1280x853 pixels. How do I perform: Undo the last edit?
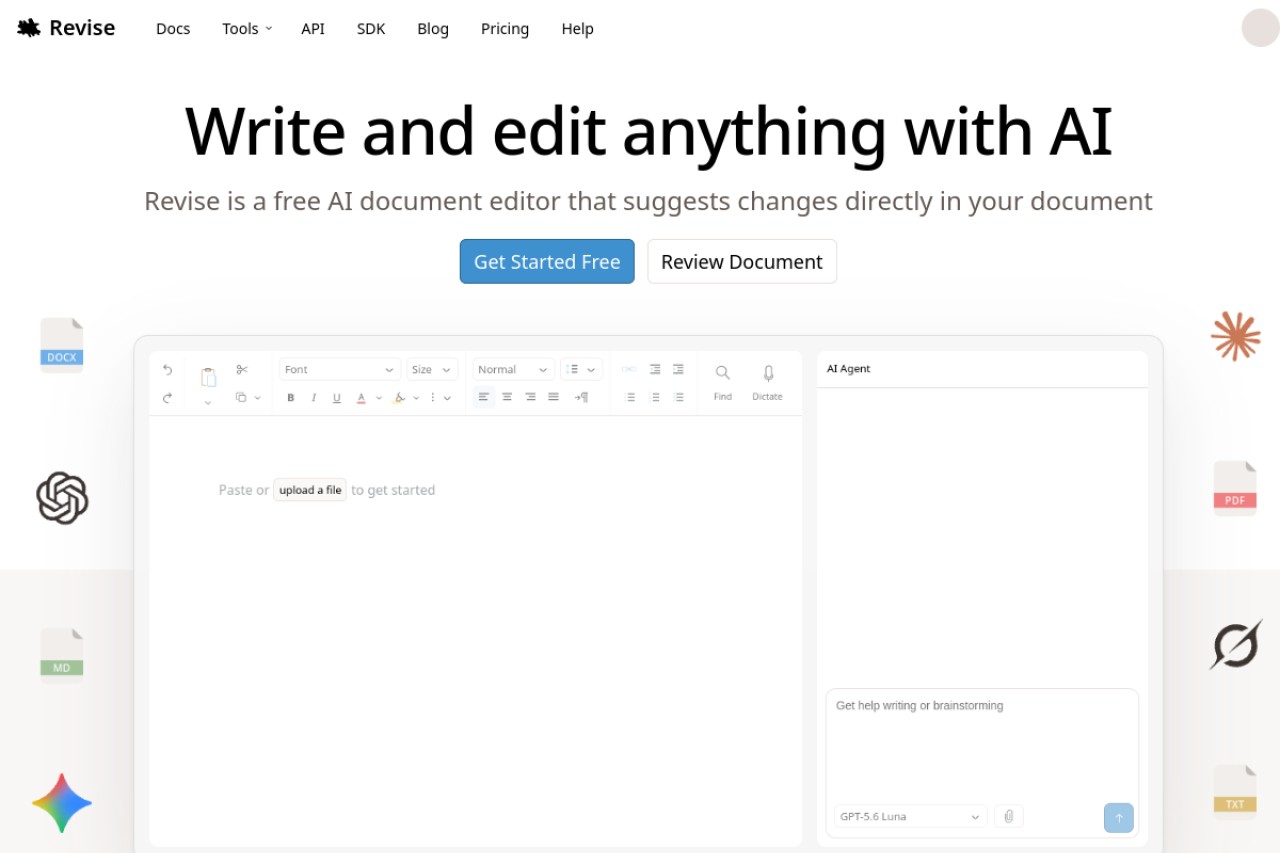coord(167,370)
